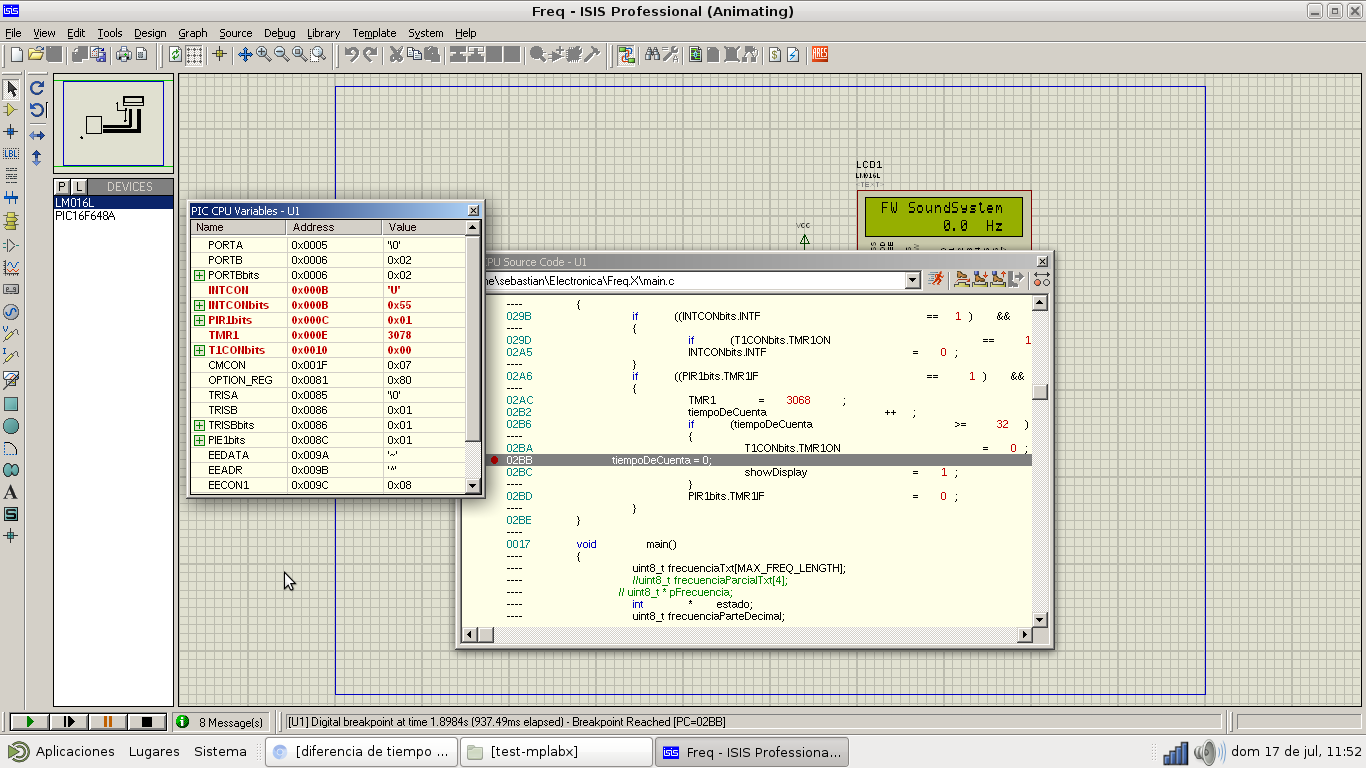1366x768 pixels.
Task: Click the Address column header
Action: coord(334,227)
